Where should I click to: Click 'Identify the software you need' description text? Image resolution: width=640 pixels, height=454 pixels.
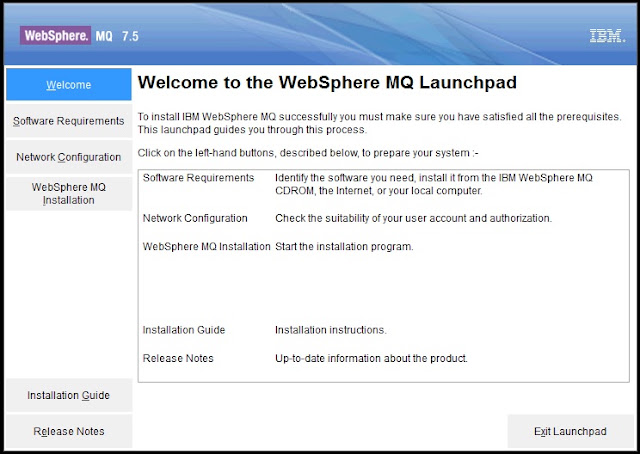click(x=433, y=184)
